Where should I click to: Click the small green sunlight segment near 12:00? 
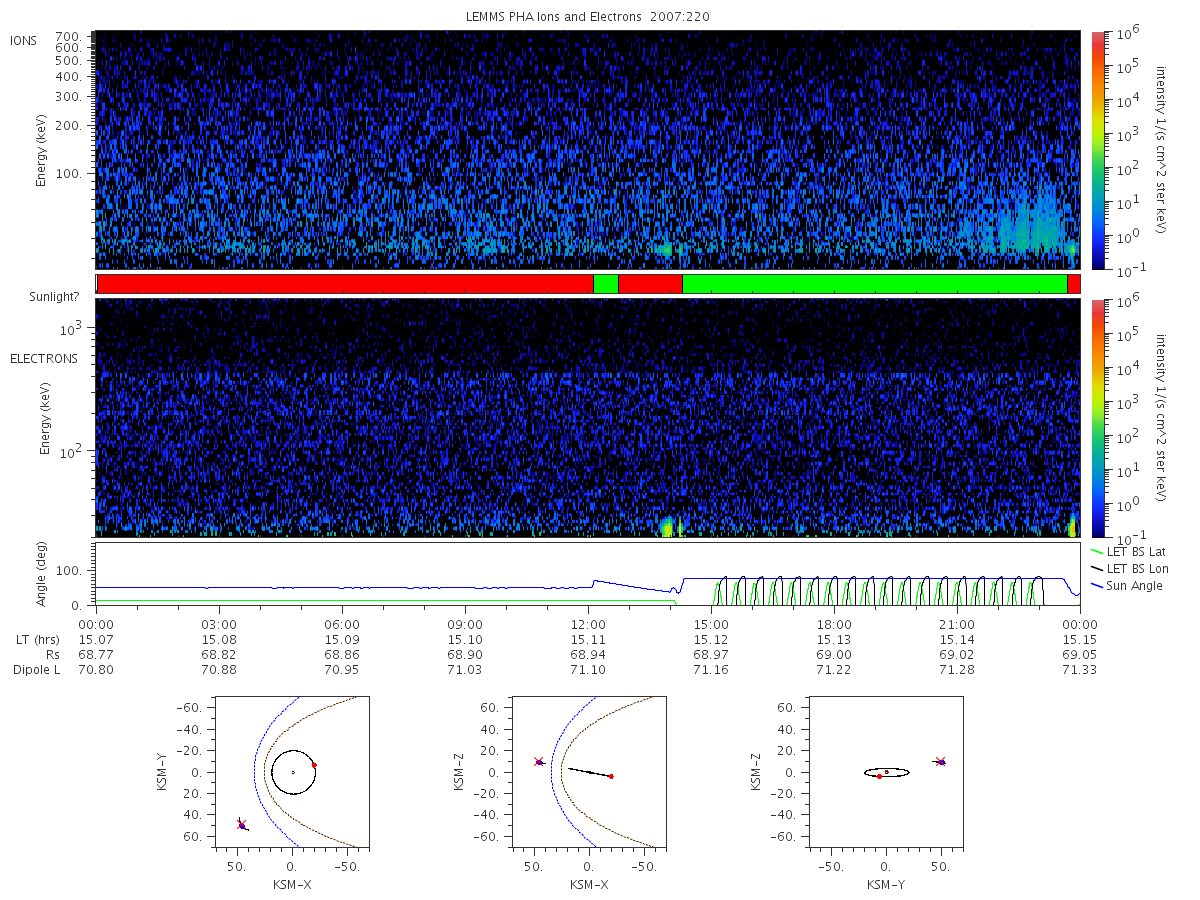[x=606, y=284]
